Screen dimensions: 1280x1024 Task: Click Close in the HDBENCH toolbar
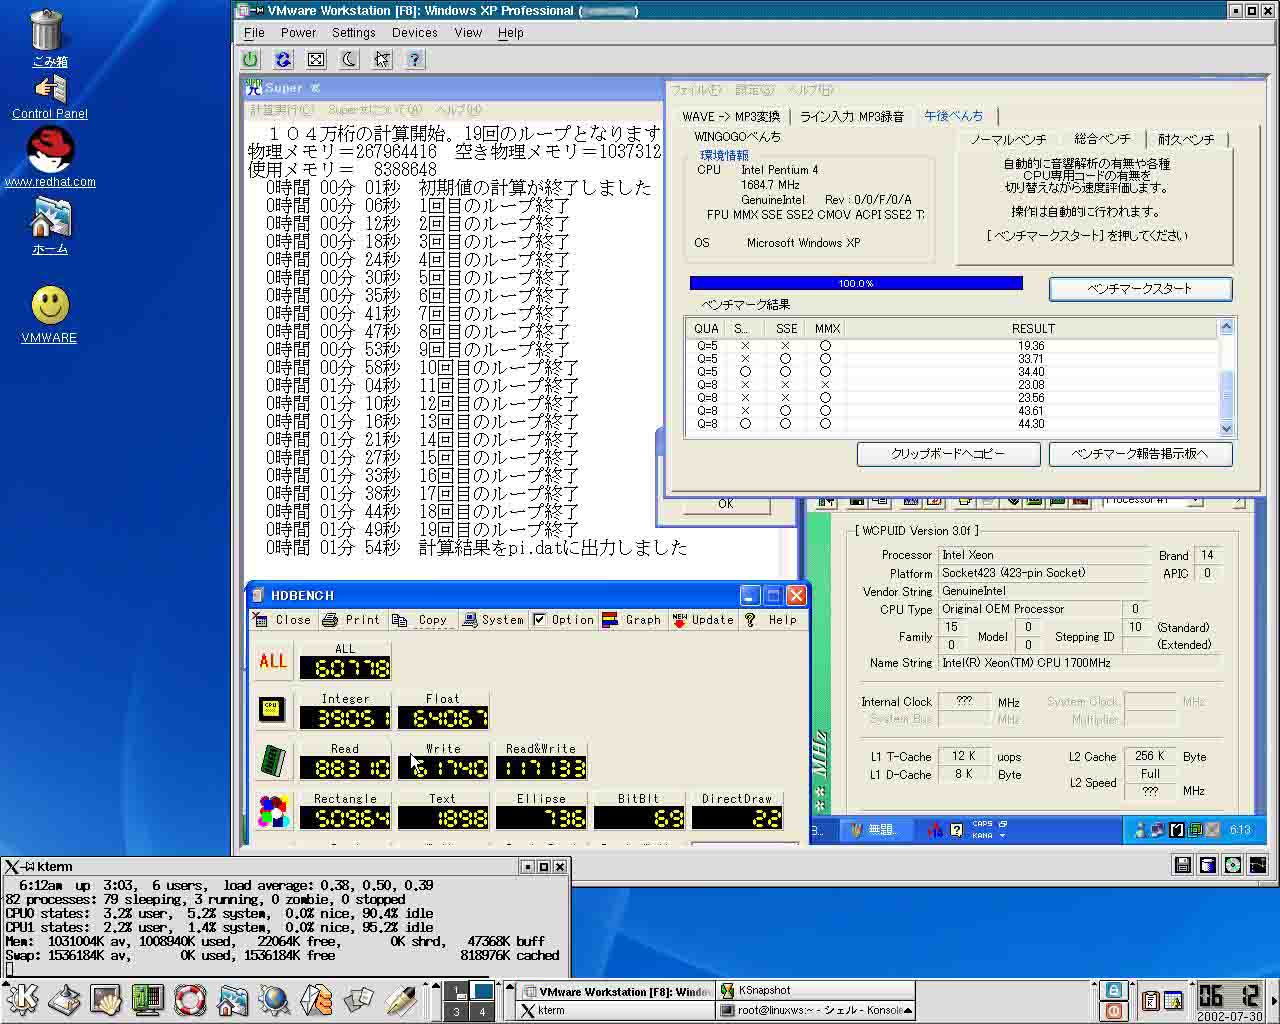pyautogui.click(x=282, y=620)
